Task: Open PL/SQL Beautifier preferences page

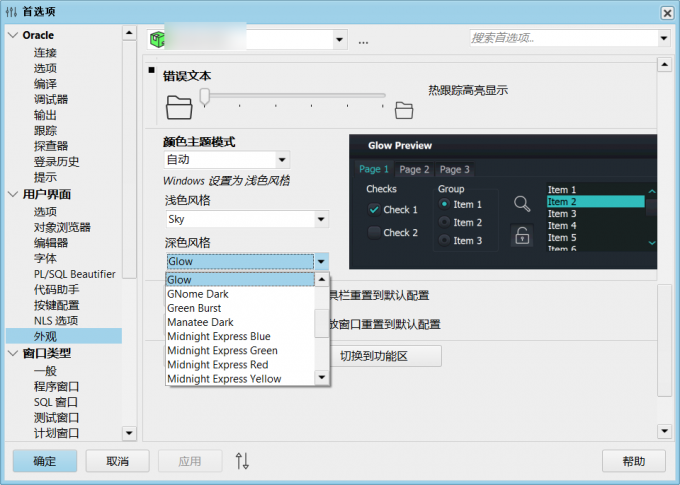Action: [x=75, y=274]
